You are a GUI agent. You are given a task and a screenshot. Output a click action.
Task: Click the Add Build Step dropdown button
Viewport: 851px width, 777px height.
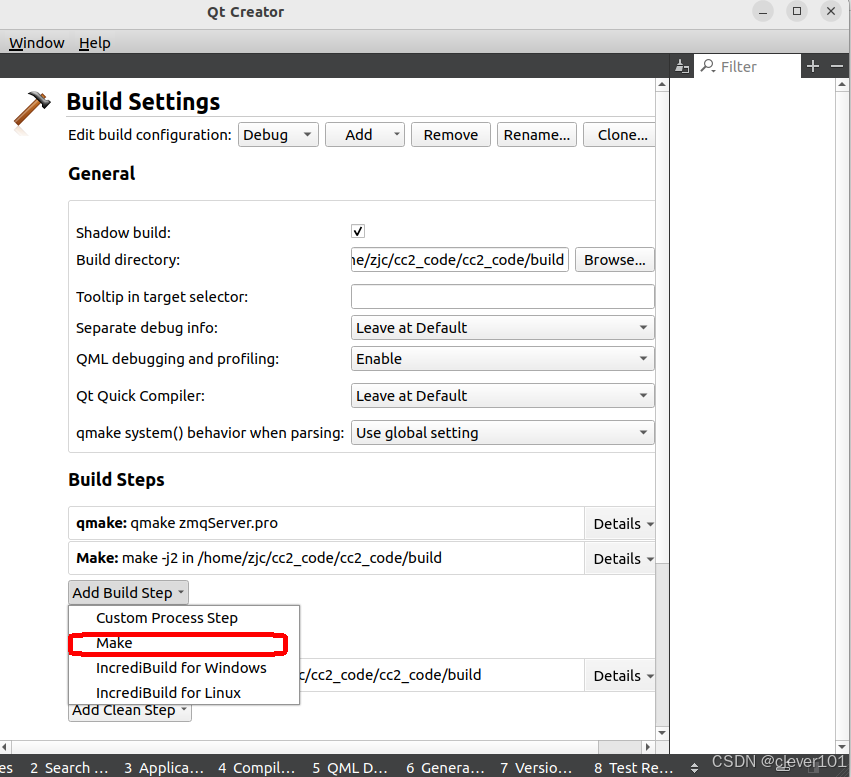[128, 593]
